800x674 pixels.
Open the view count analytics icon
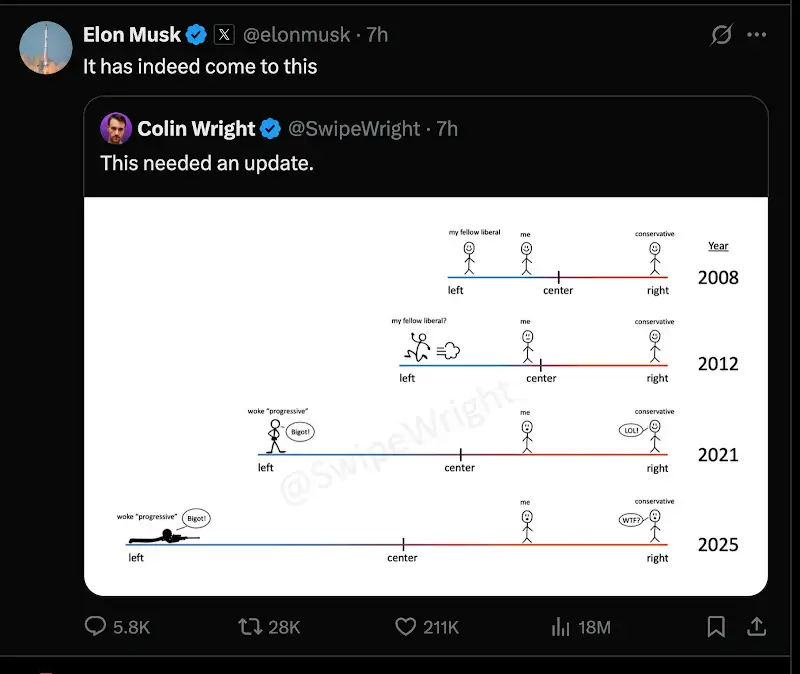pos(560,626)
